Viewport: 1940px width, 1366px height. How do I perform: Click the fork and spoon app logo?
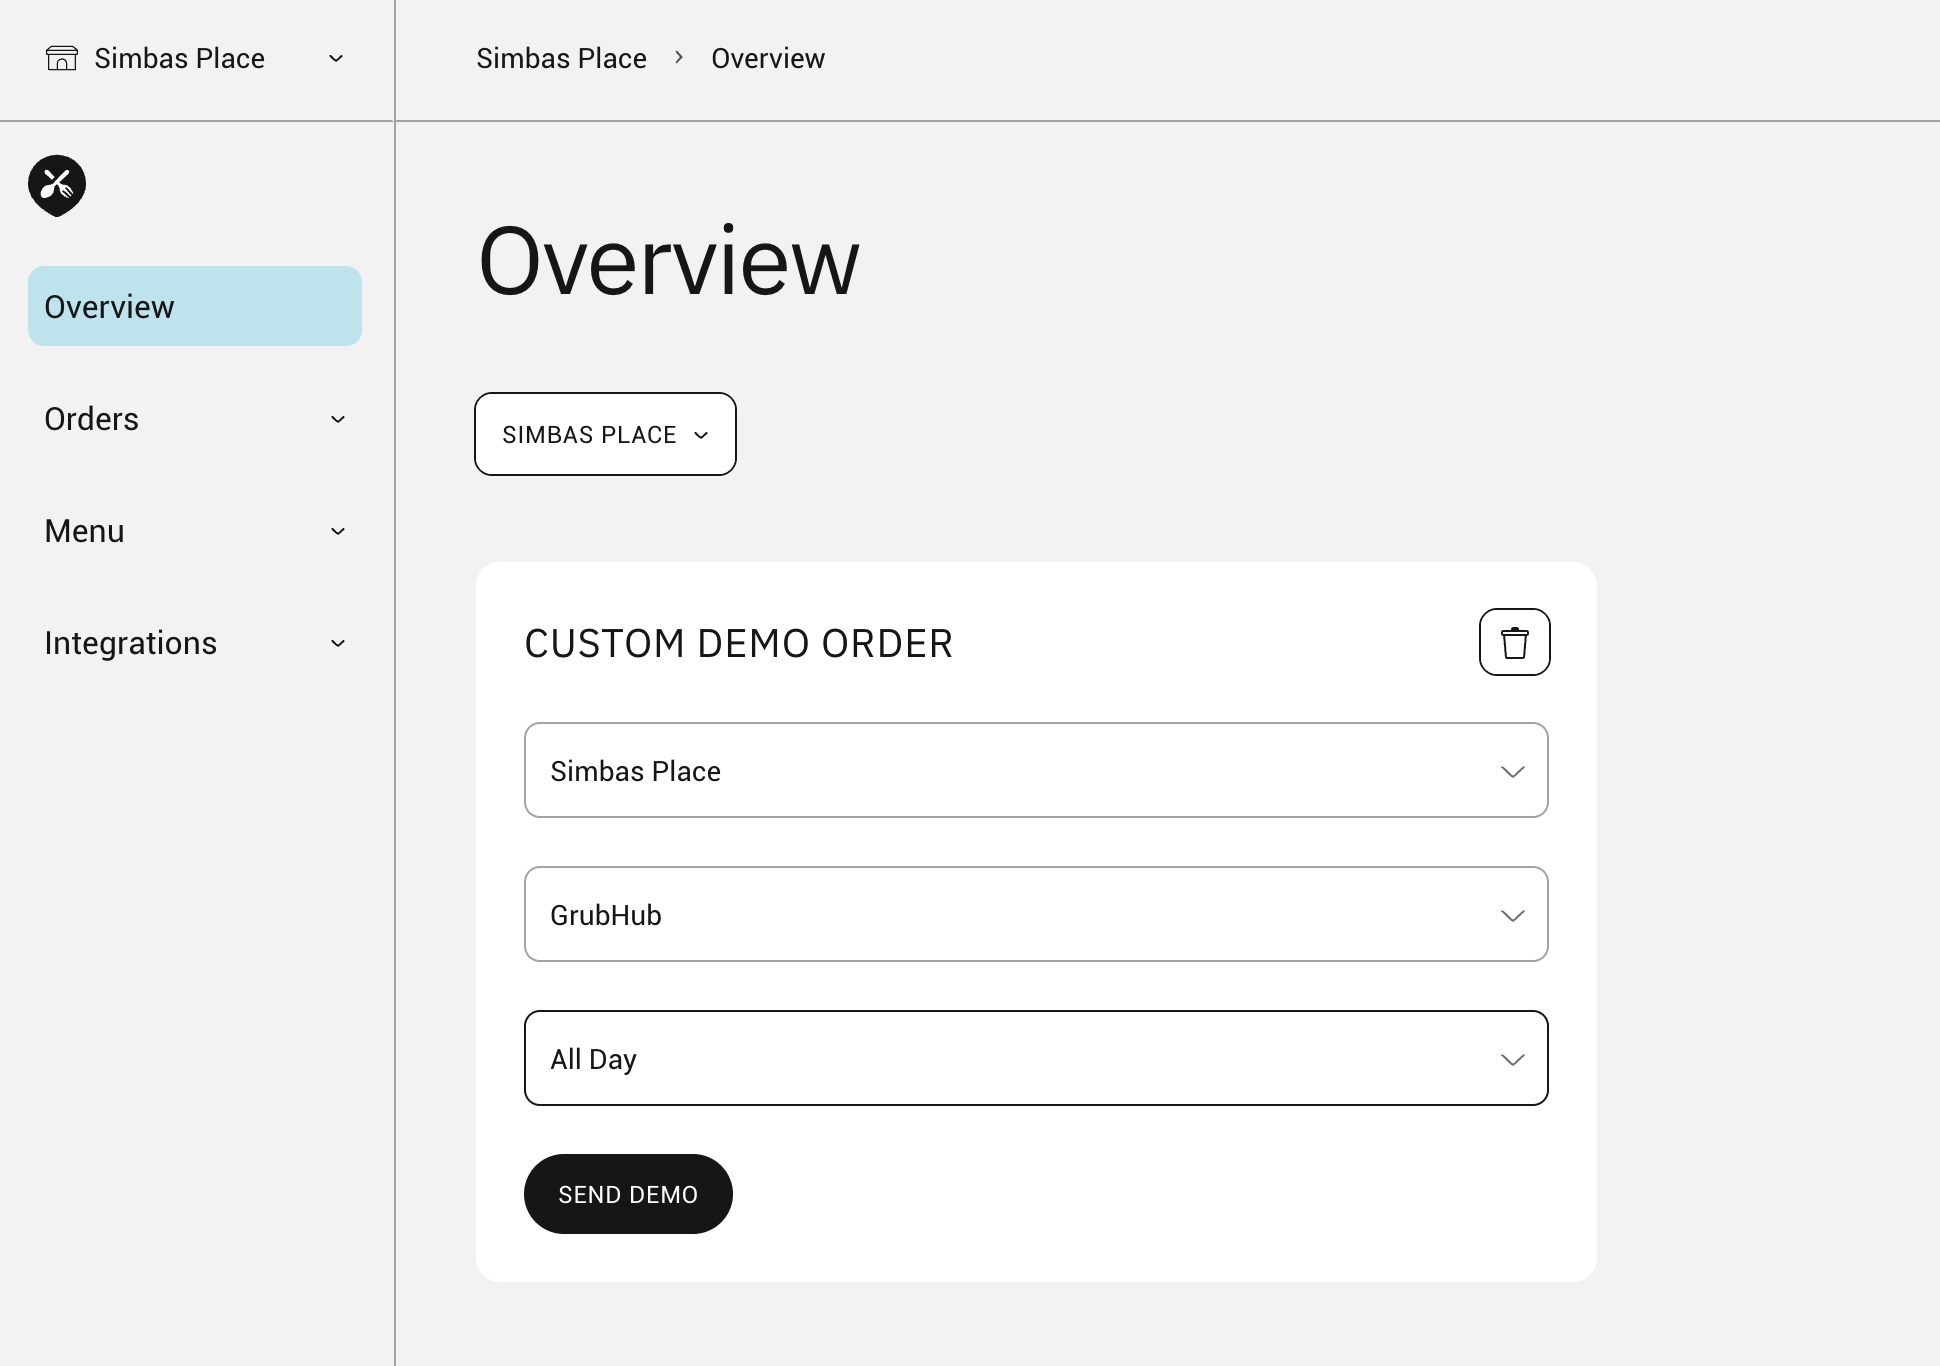57,185
